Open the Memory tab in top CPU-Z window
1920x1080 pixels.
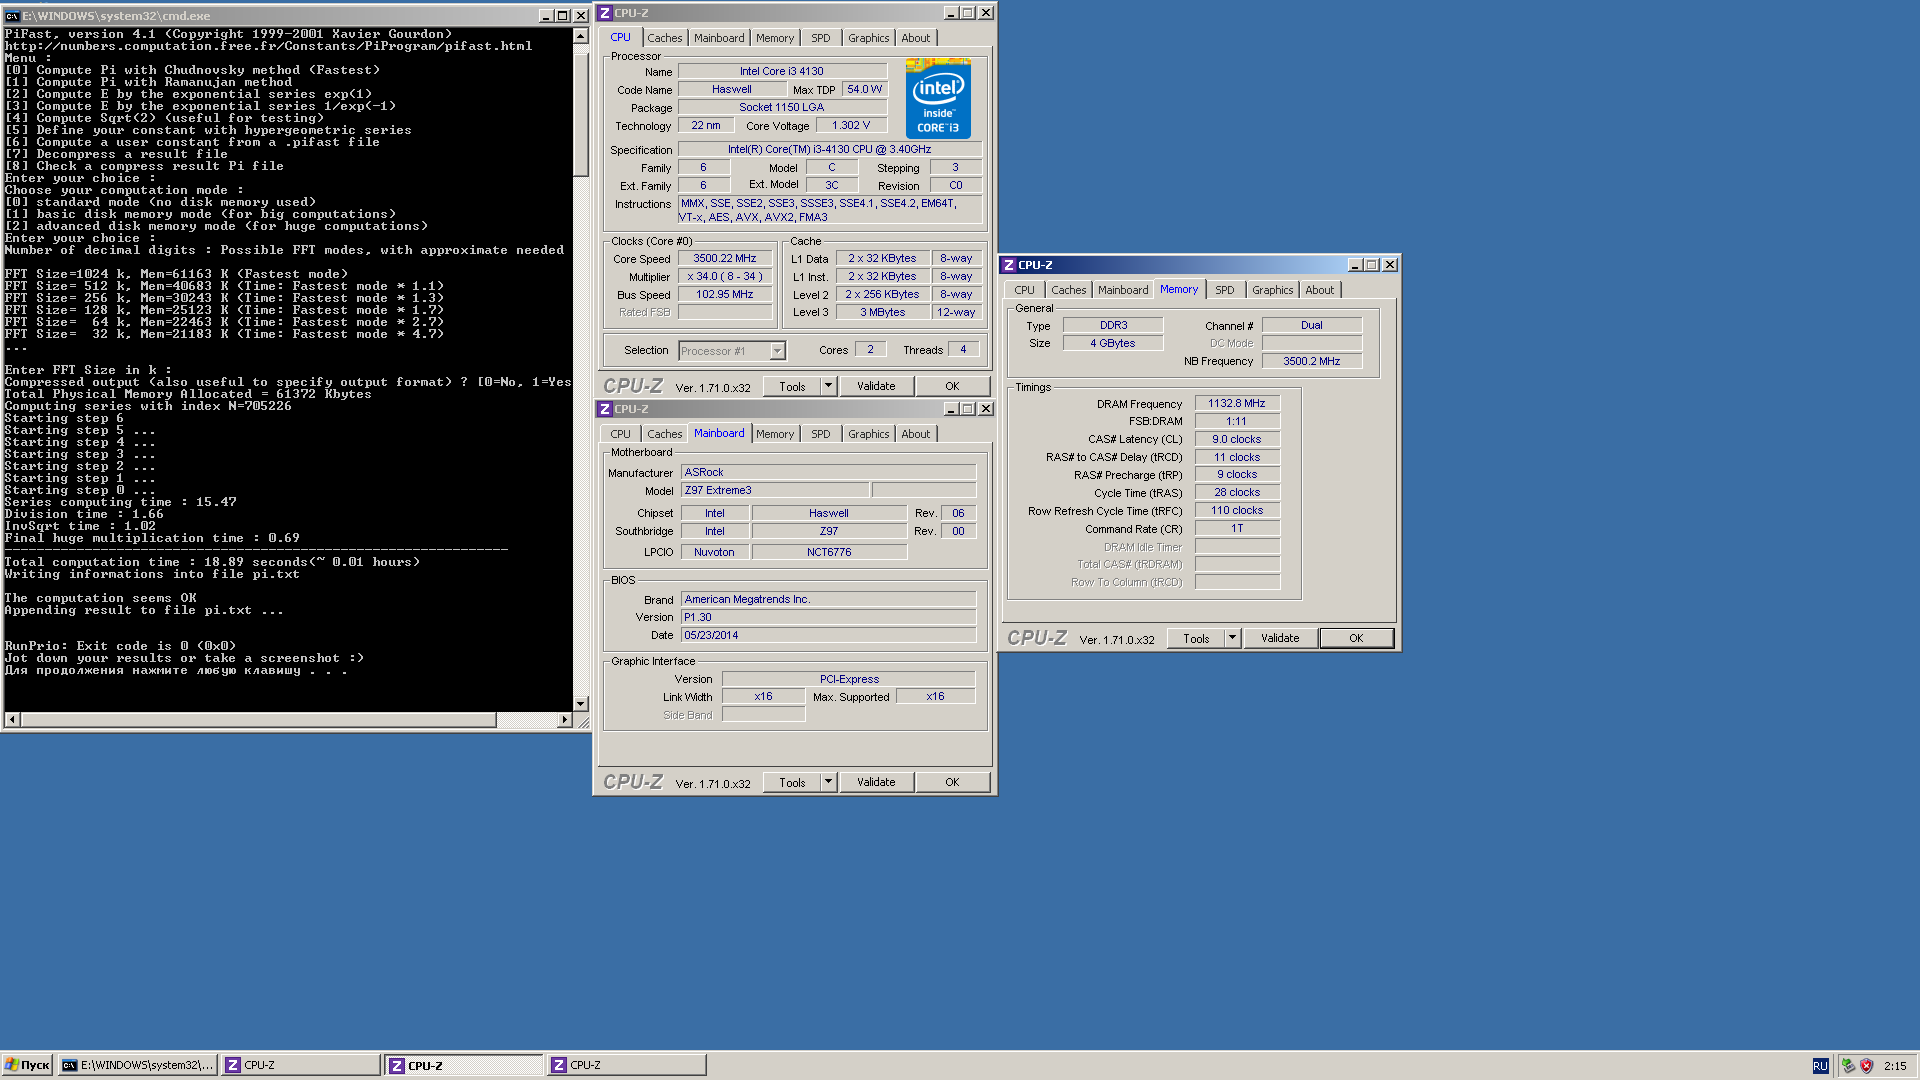coord(775,38)
